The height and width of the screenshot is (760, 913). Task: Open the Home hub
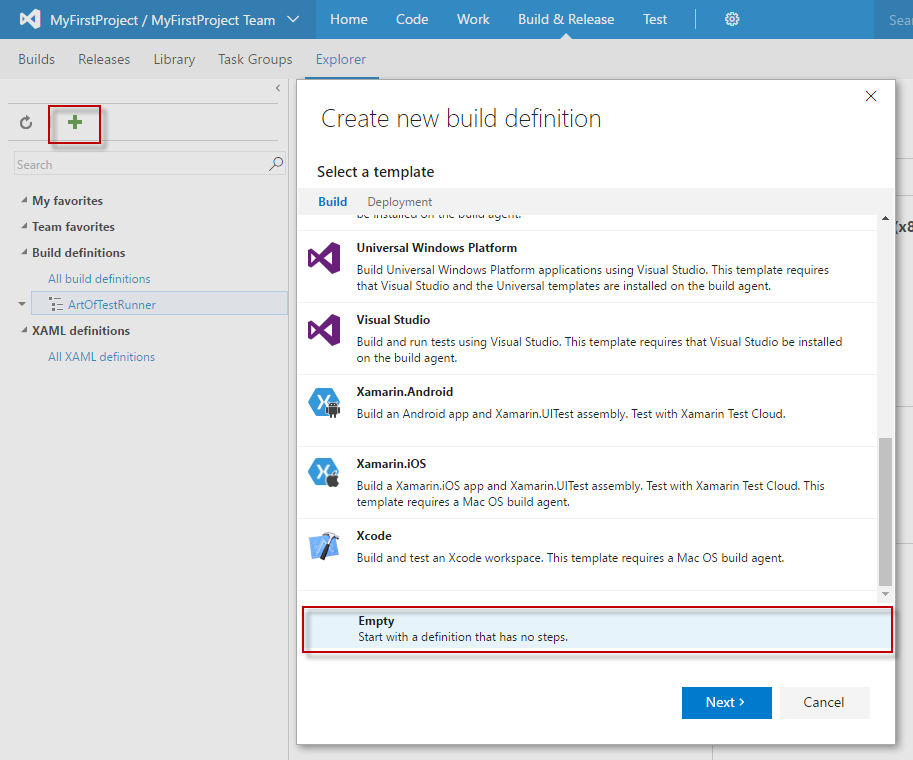[349, 19]
